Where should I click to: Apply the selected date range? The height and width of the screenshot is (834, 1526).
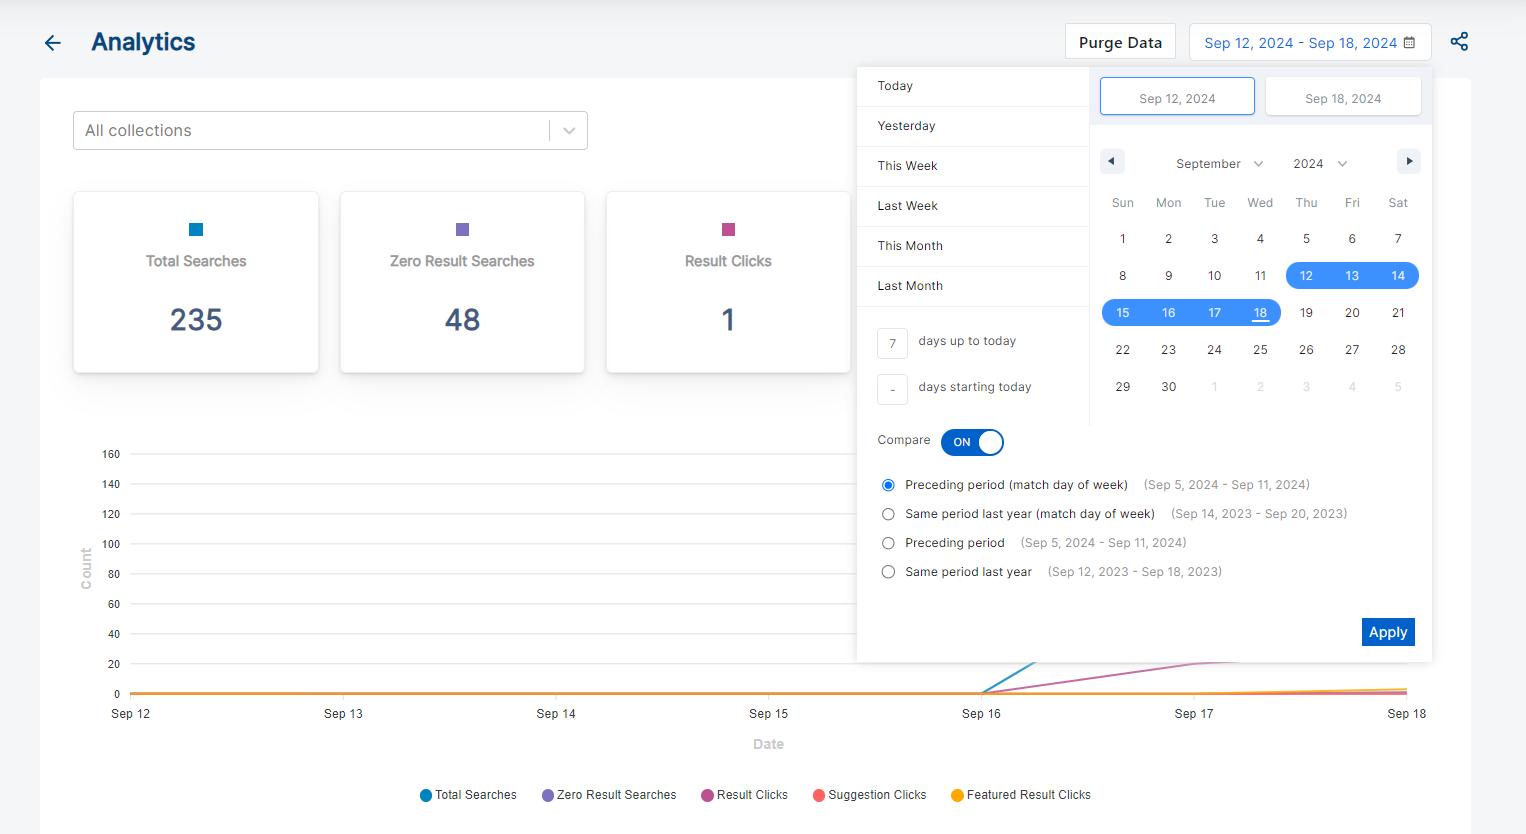pos(1388,632)
